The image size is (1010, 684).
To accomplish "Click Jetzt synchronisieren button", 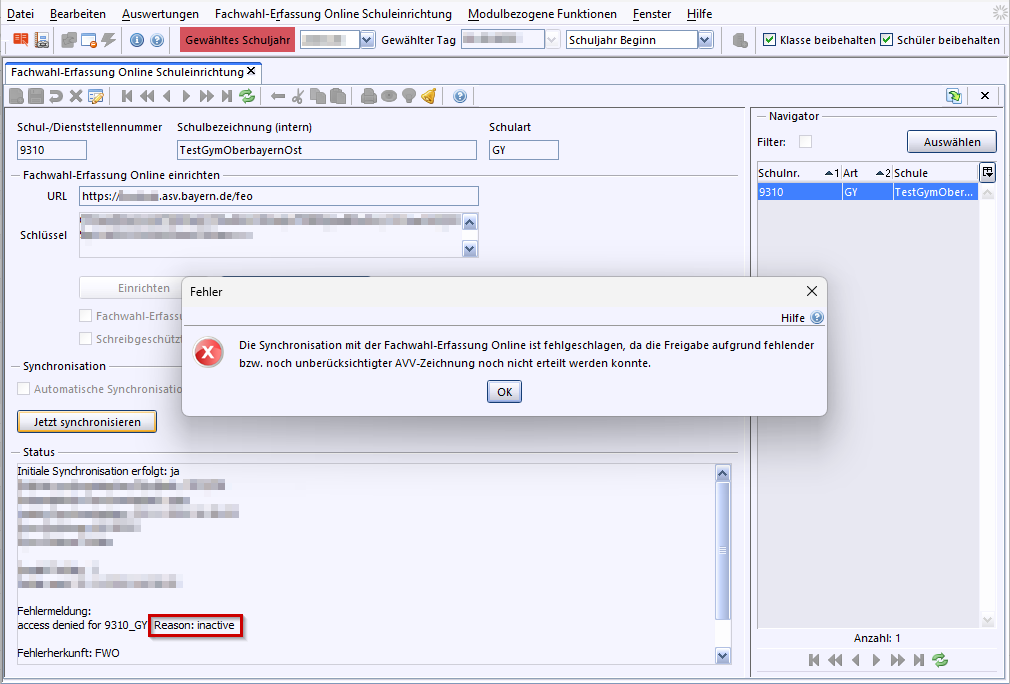I will (x=87, y=422).
